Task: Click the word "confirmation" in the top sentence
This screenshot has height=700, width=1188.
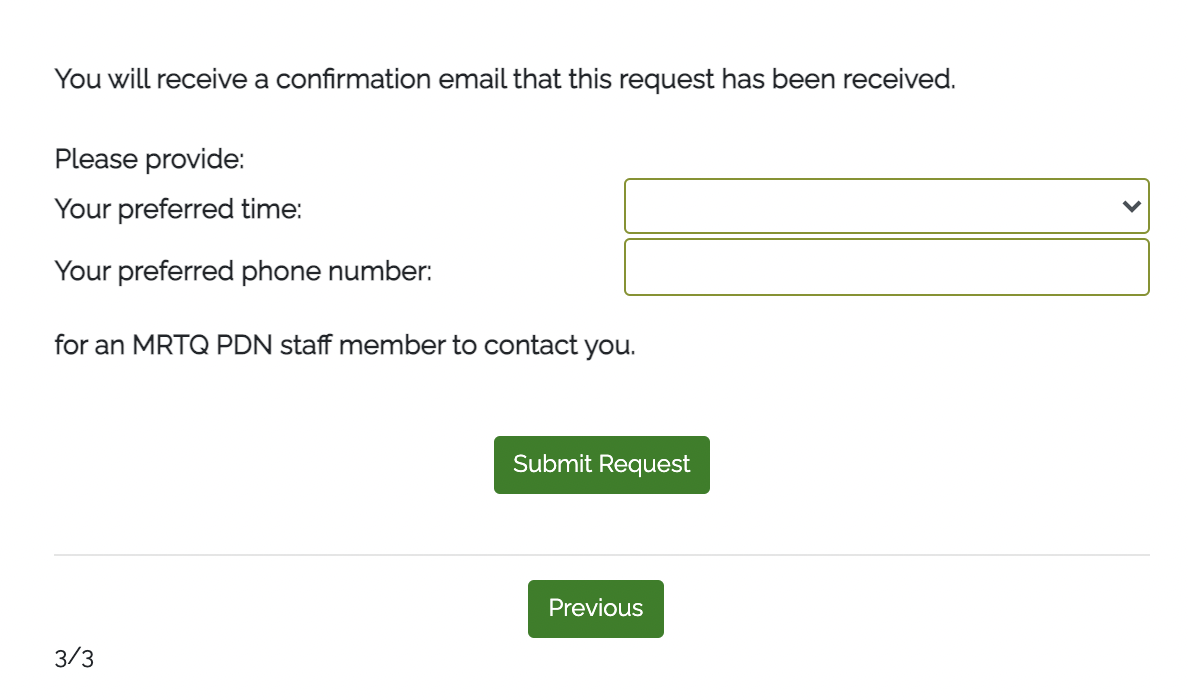Action: point(354,79)
